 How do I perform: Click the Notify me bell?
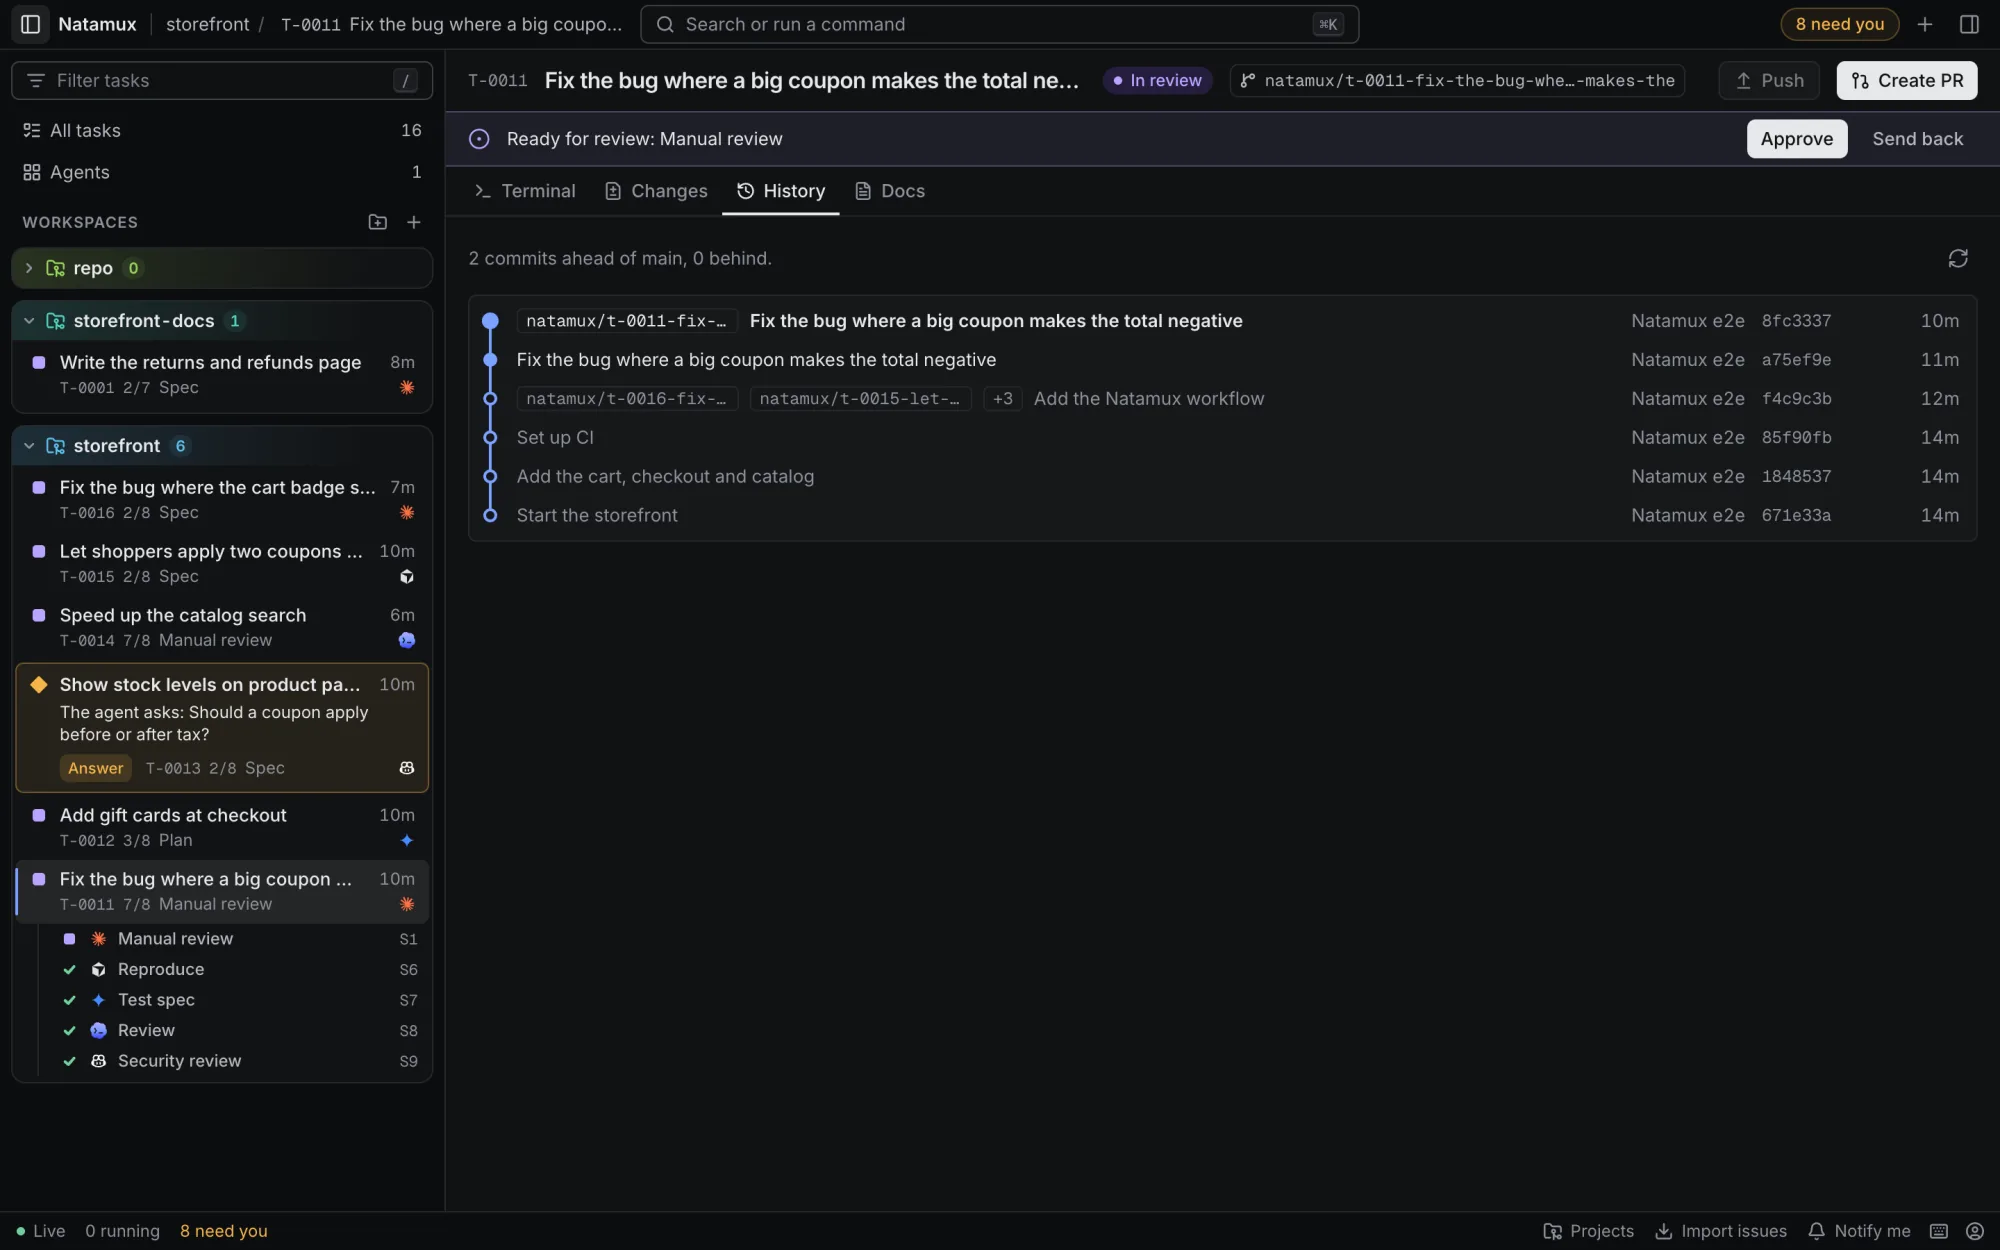click(x=1859, y=1231)
